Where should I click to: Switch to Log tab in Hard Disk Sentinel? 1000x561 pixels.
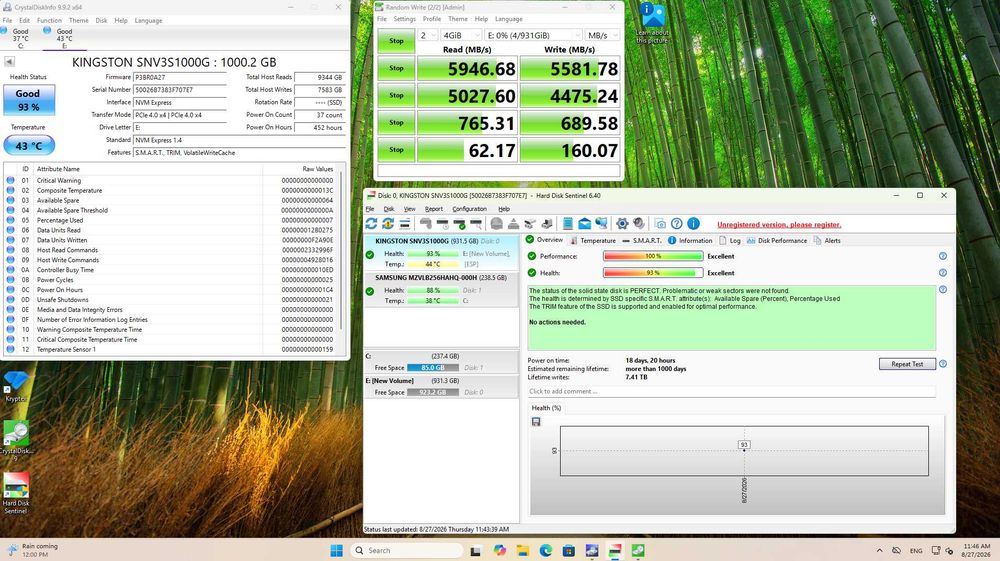point(730,240)
